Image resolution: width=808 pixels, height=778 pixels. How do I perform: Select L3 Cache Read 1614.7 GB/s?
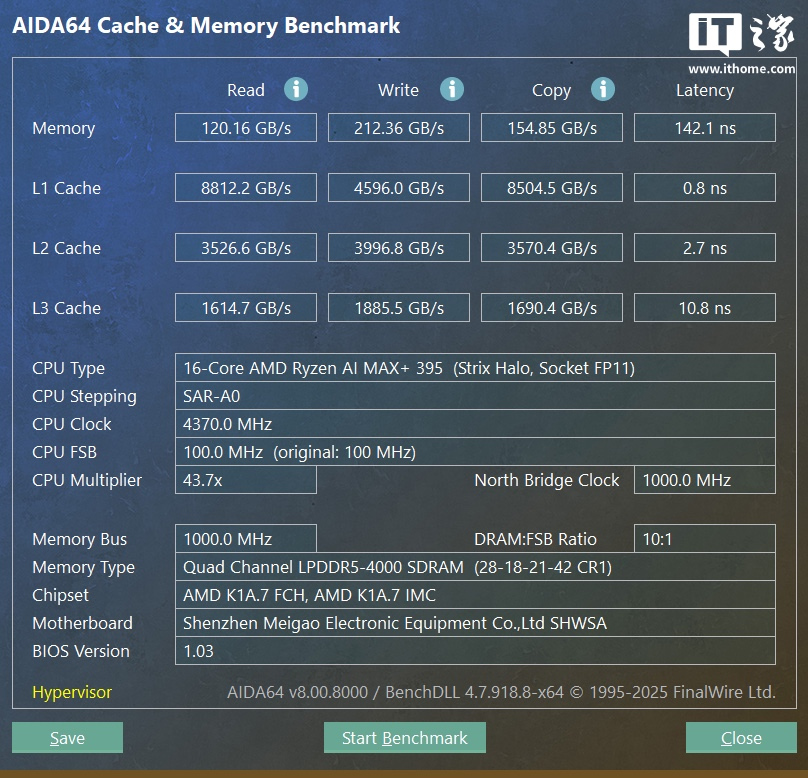[x=246, y=308]
